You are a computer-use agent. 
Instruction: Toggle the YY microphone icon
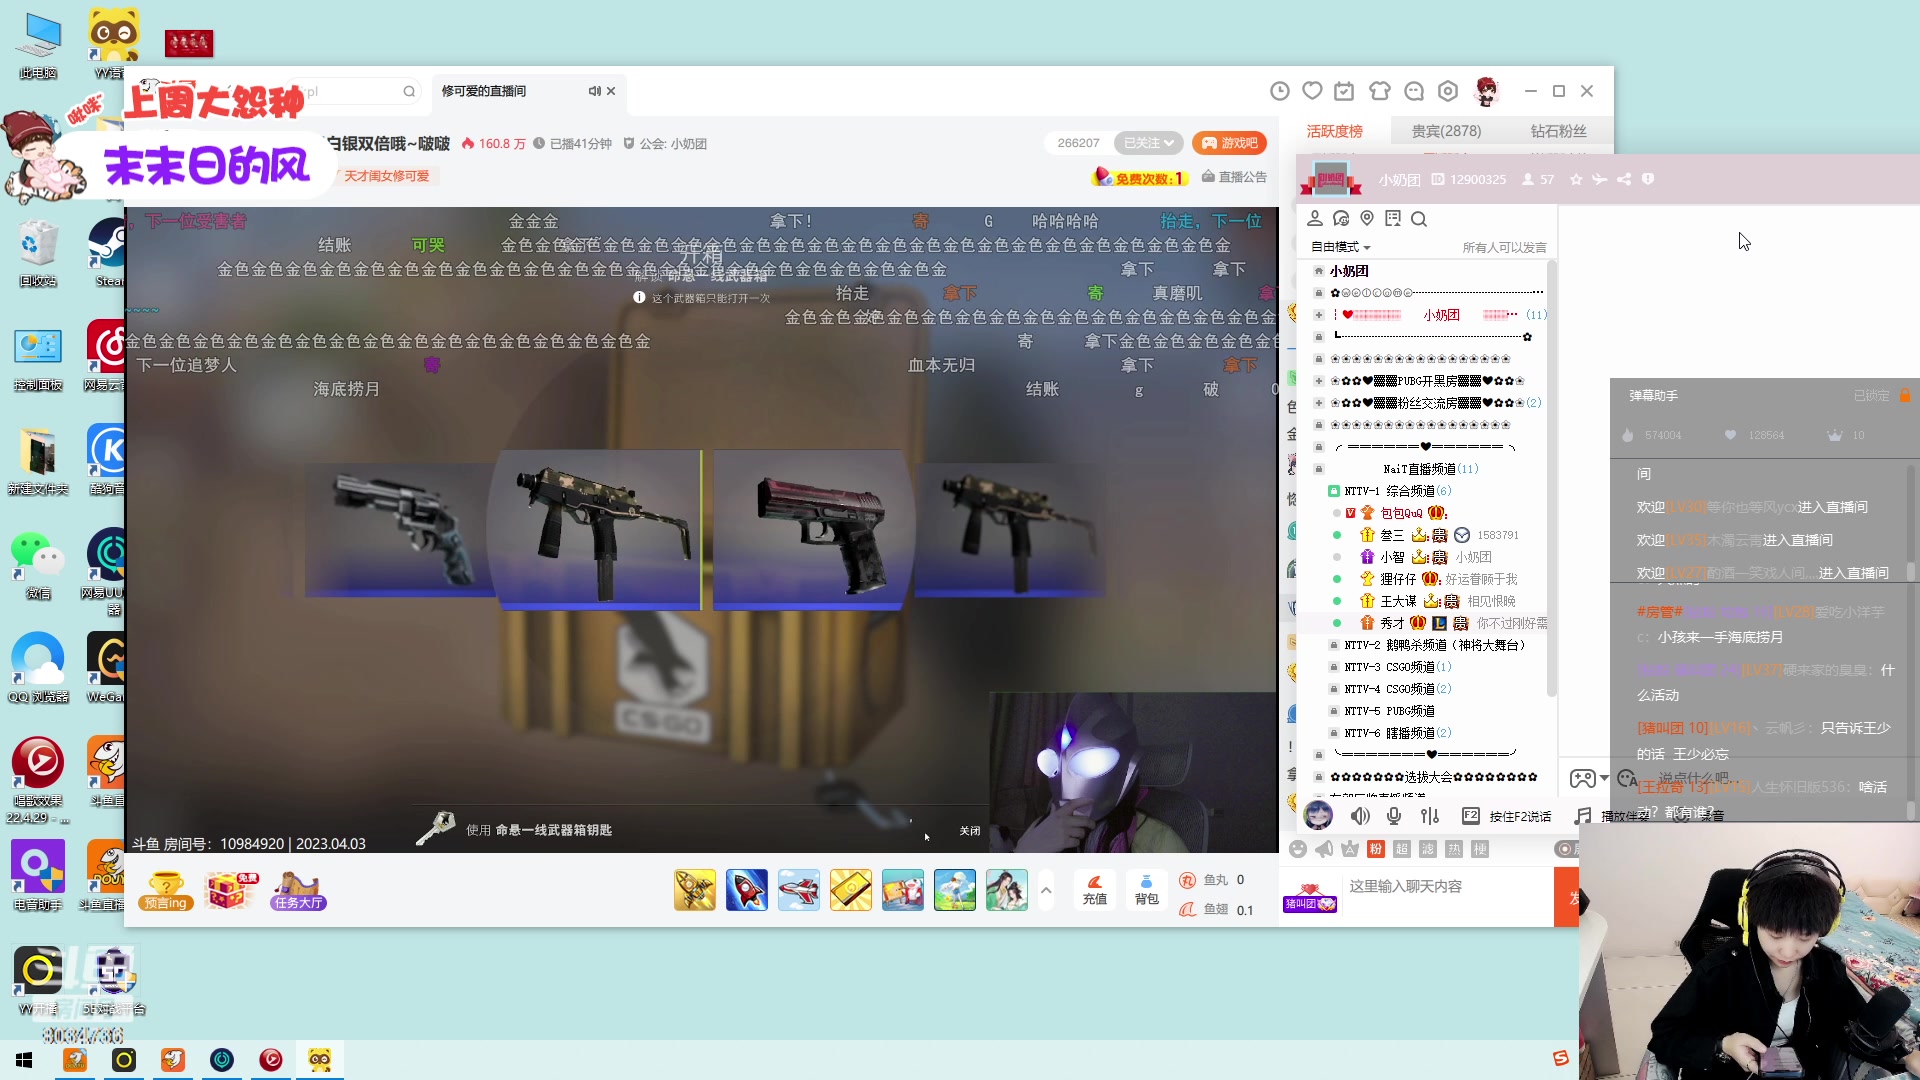point(1394,816)
